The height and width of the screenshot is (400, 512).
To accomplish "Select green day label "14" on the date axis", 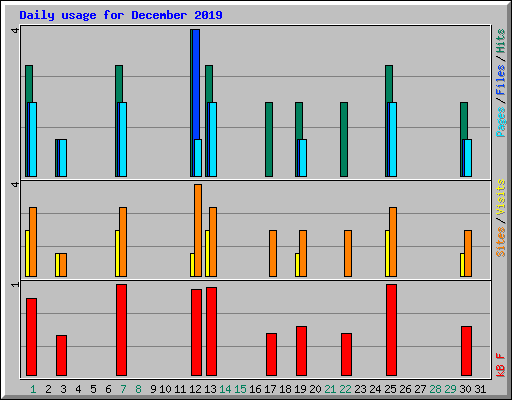I will [225, 389].
